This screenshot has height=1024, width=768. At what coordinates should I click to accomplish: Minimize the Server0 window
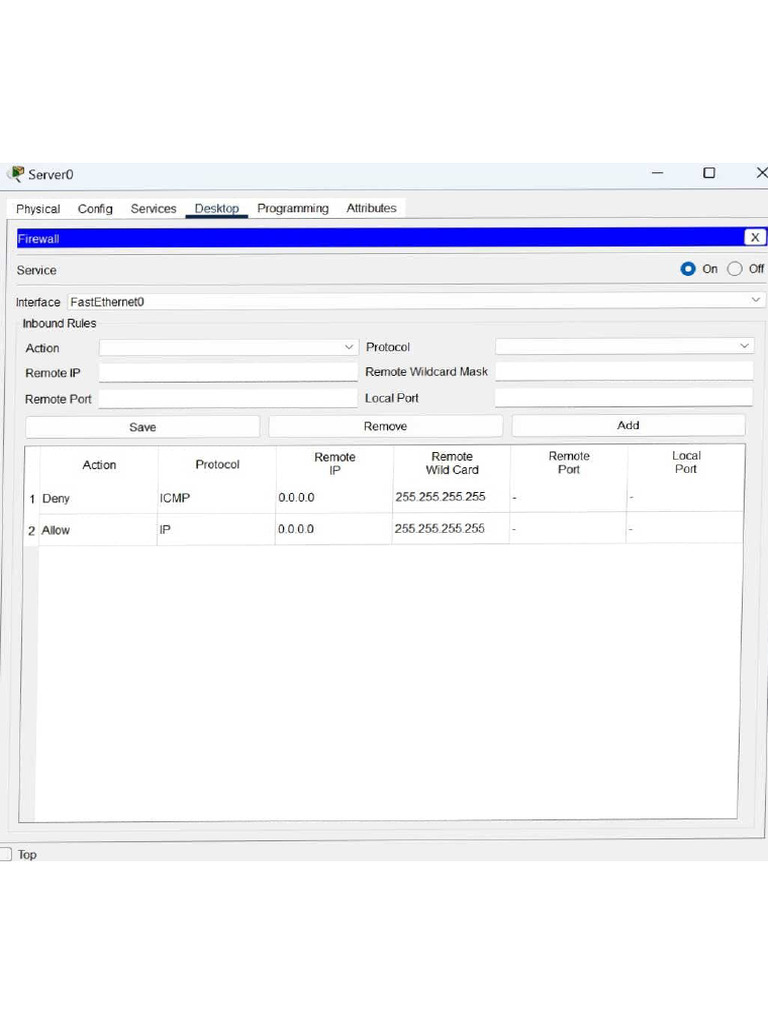[657, 173]
